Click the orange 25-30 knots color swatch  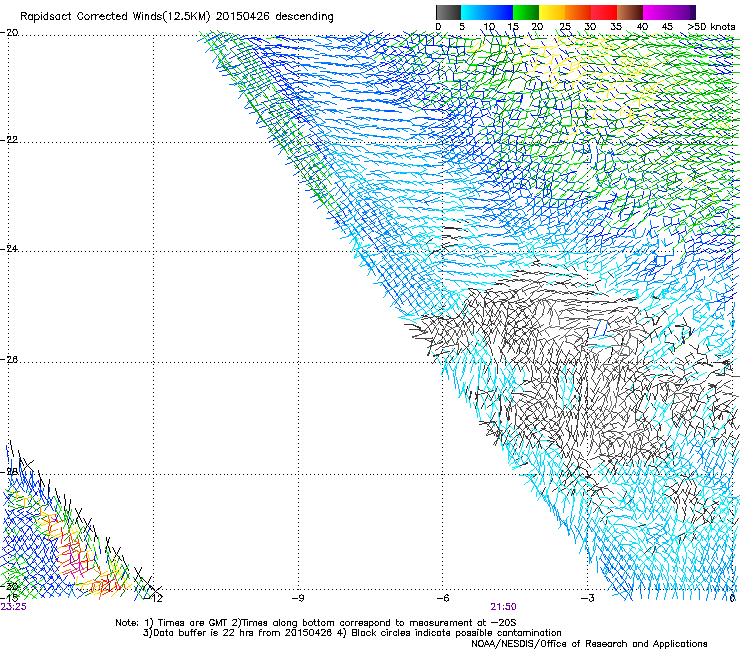point(578,12)
